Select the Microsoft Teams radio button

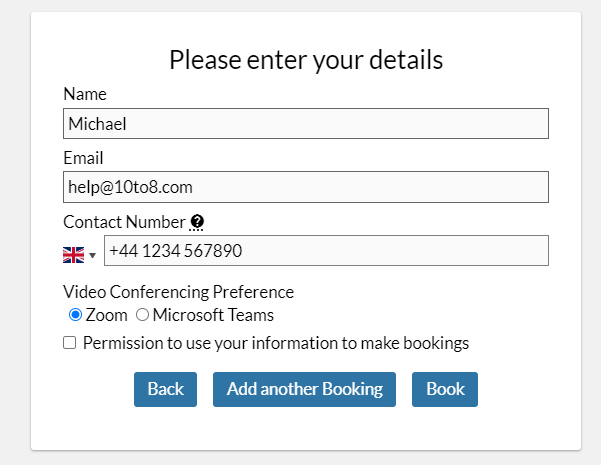click(x=142, y=315)
